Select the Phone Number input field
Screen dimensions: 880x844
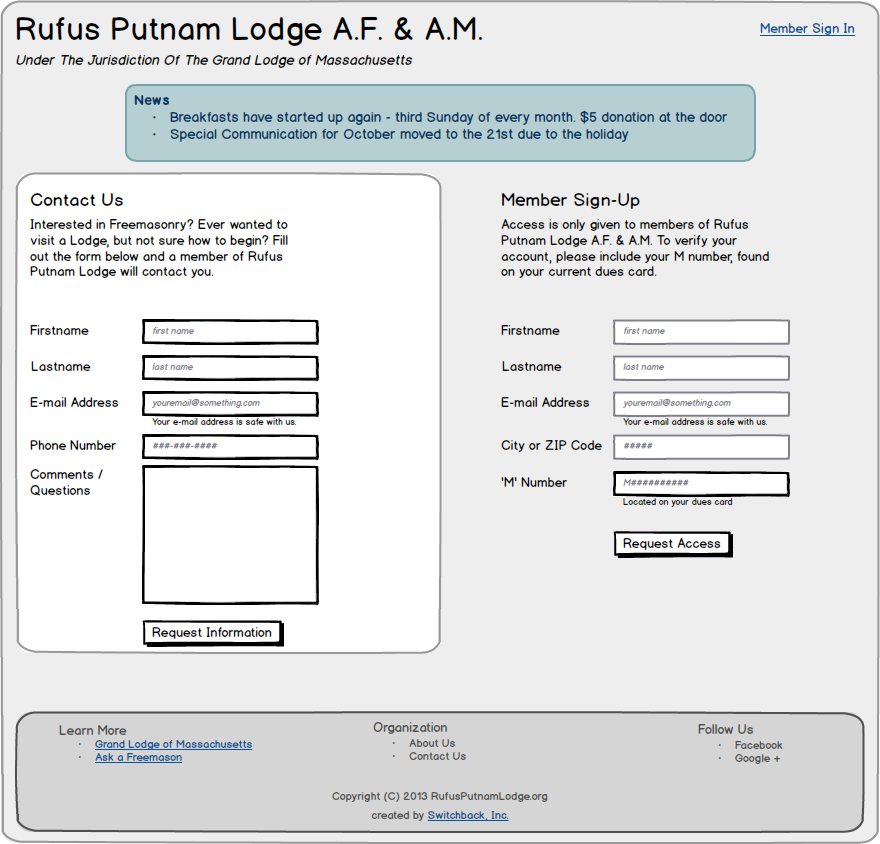pyautogui.click(x=230, y=447)
